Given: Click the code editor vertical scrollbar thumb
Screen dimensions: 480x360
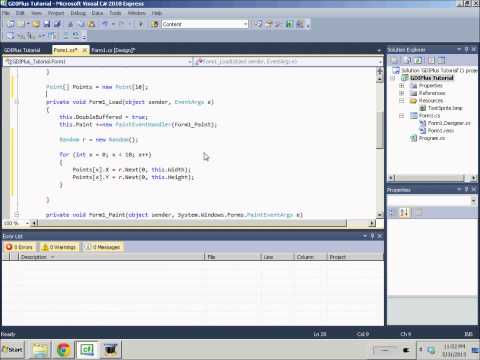Looking at the screenshot, I should pos(380,130).
